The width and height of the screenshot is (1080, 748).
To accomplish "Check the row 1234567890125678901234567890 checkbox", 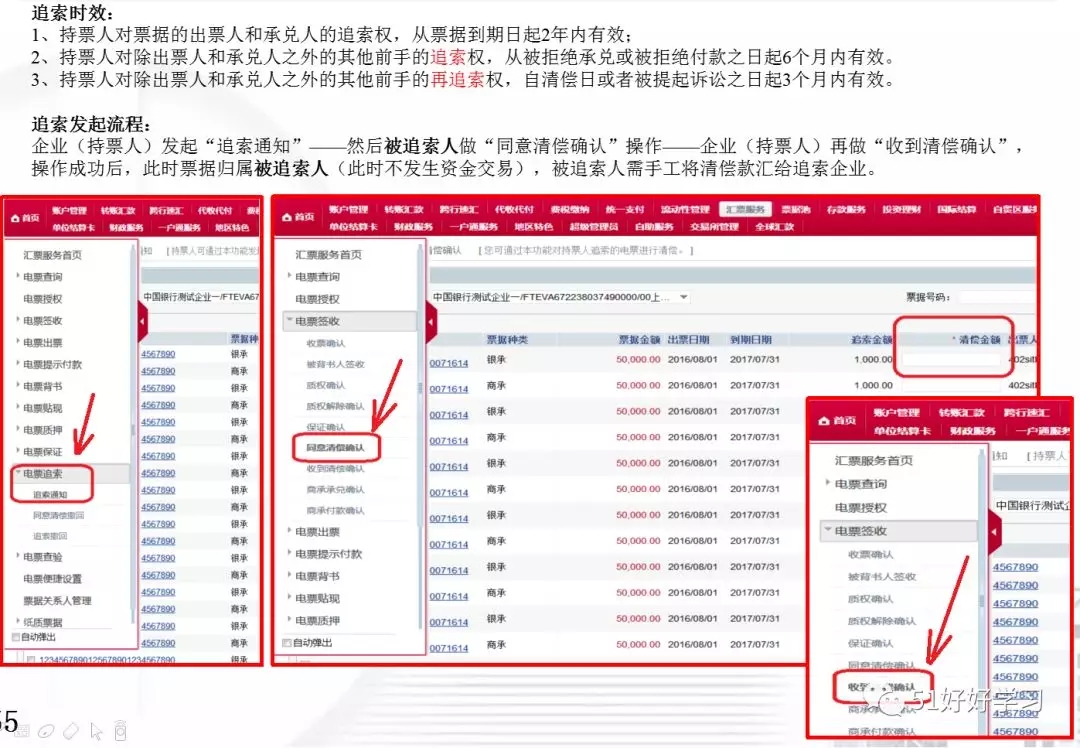I will 31,660.
